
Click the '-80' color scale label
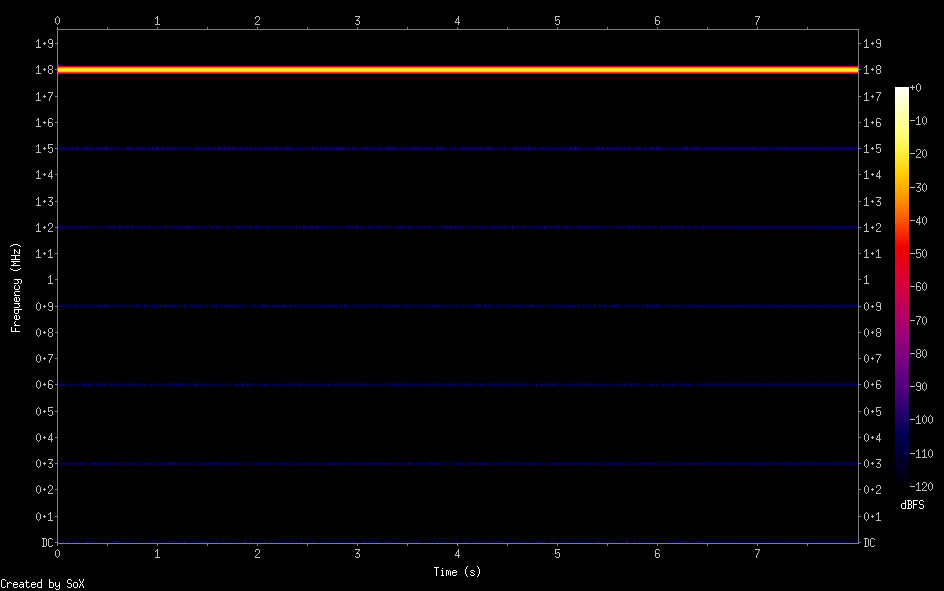(918, 354)
